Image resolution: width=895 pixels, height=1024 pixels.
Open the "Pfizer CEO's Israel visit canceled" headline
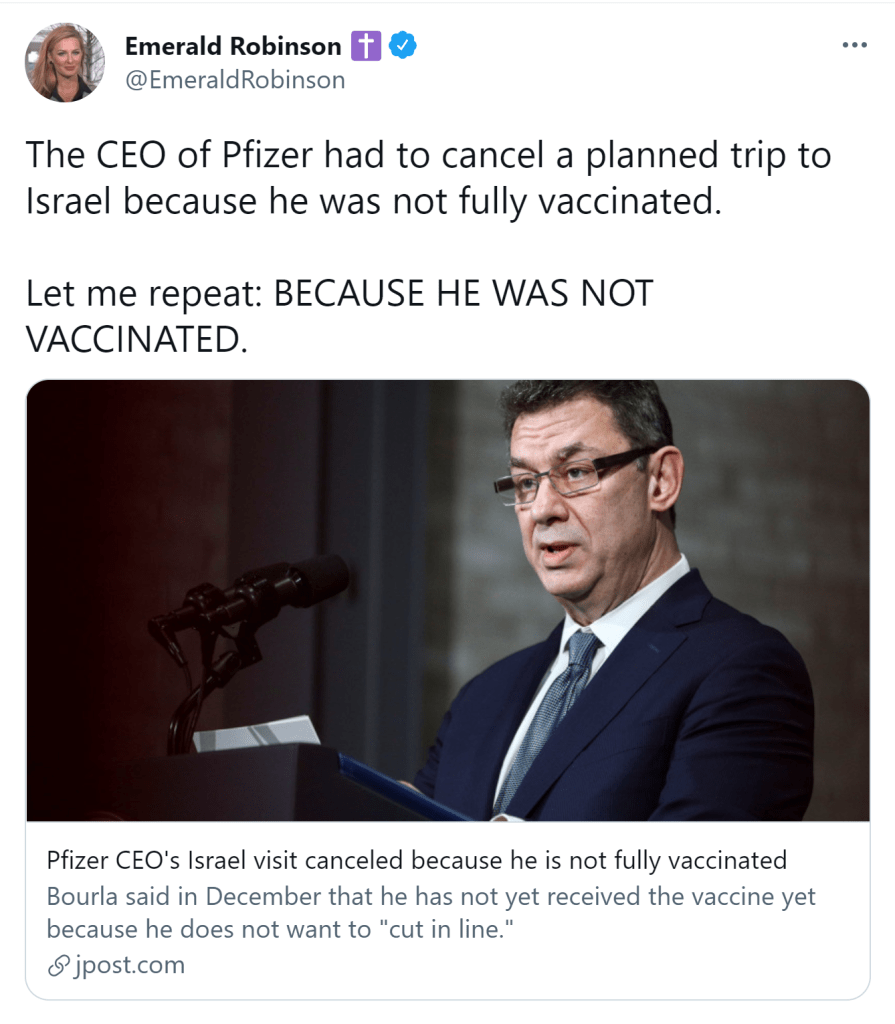click(416, 860)
